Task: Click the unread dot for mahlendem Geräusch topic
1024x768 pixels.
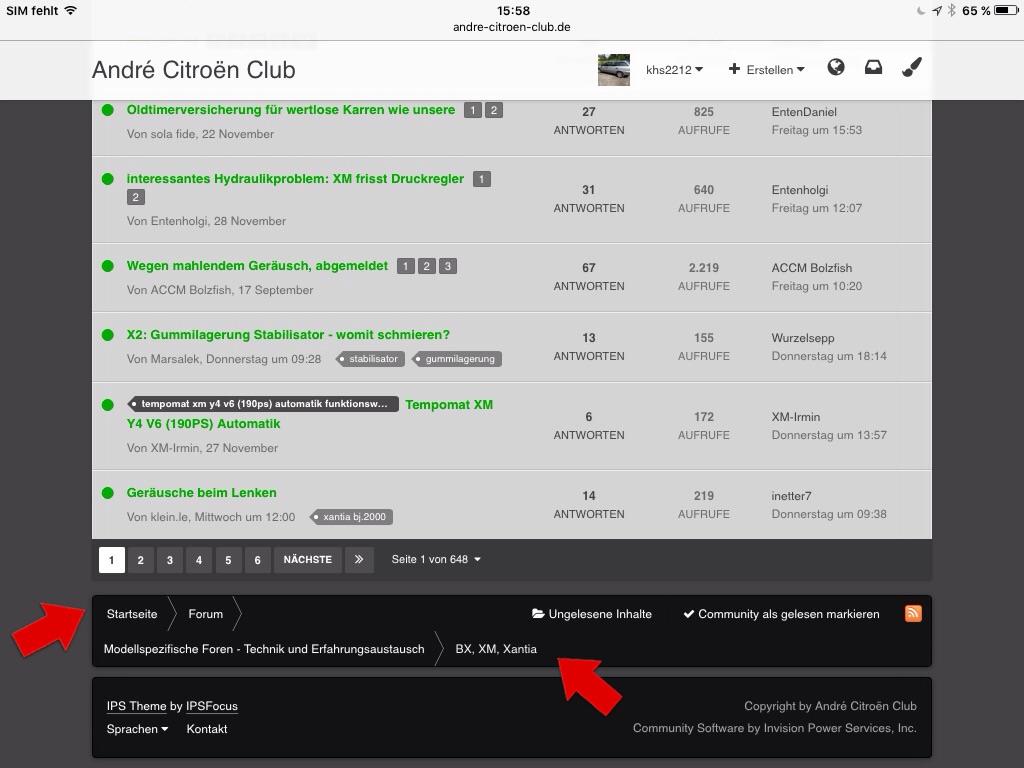Action: tap(108, 266)
